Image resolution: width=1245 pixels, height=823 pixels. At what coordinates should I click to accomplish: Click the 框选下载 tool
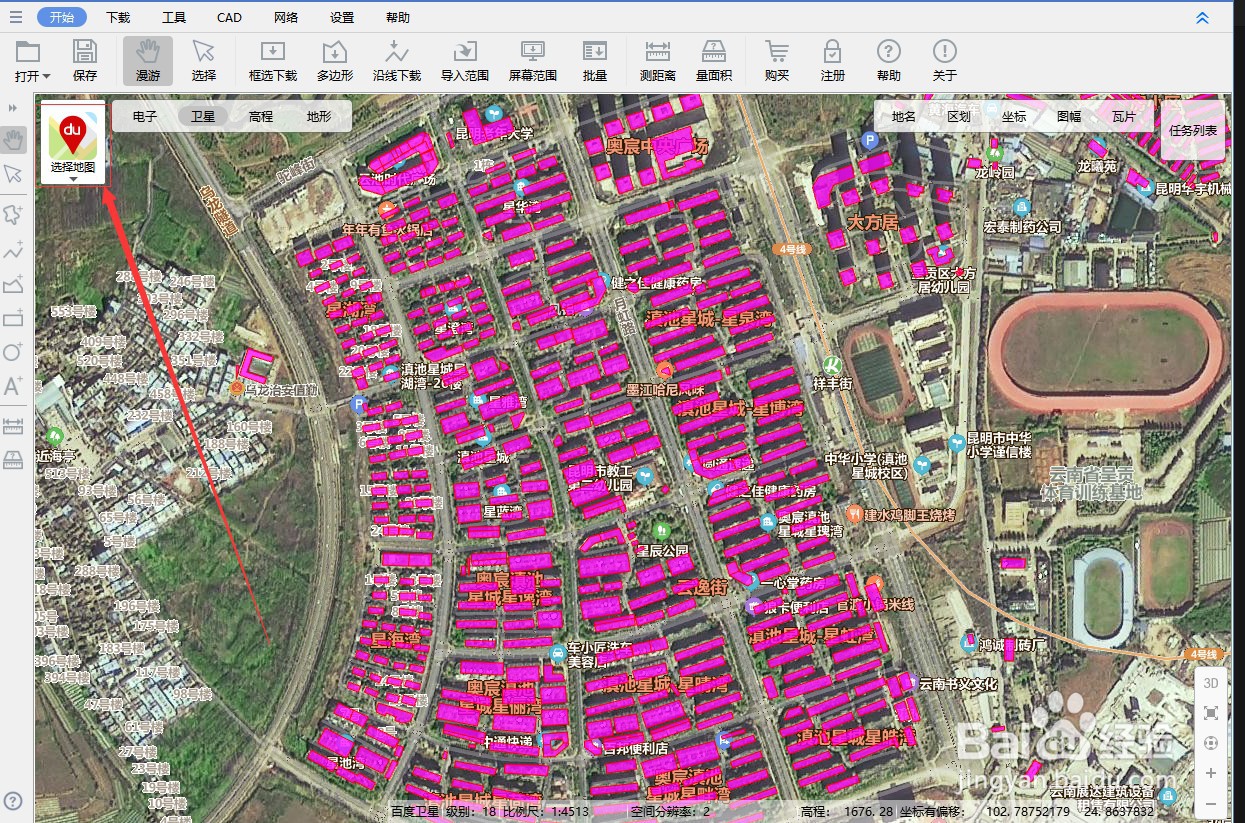click(x=273, y=61)
